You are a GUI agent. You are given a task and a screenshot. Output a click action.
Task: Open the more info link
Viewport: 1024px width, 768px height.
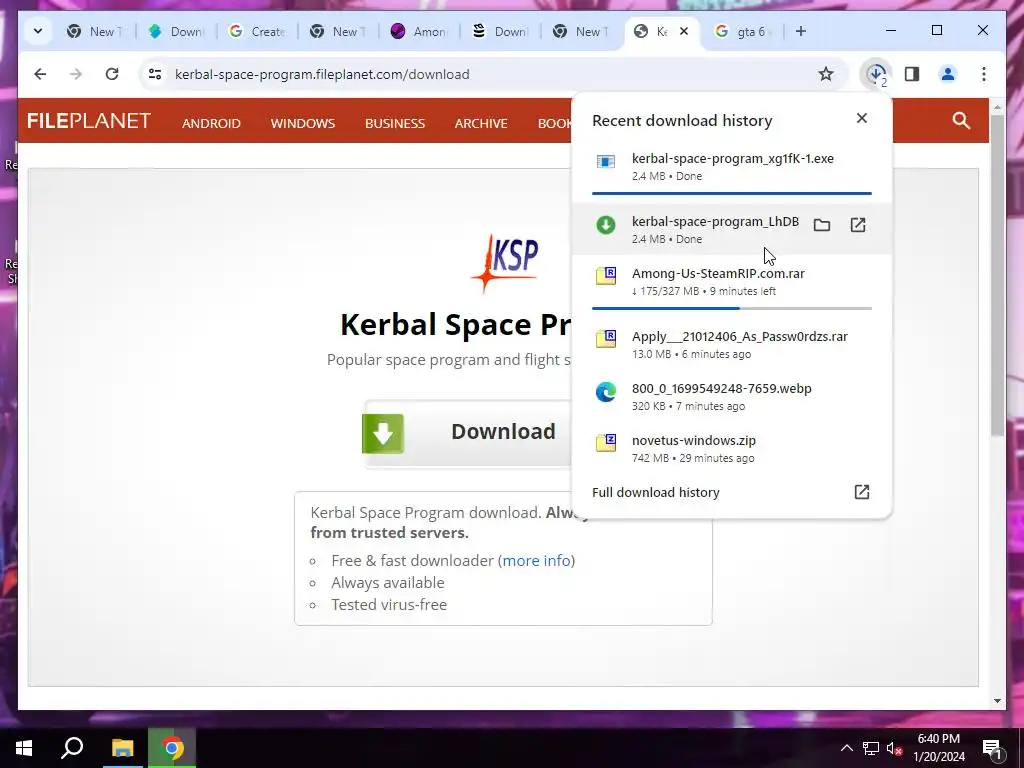(x=537, y=560)
